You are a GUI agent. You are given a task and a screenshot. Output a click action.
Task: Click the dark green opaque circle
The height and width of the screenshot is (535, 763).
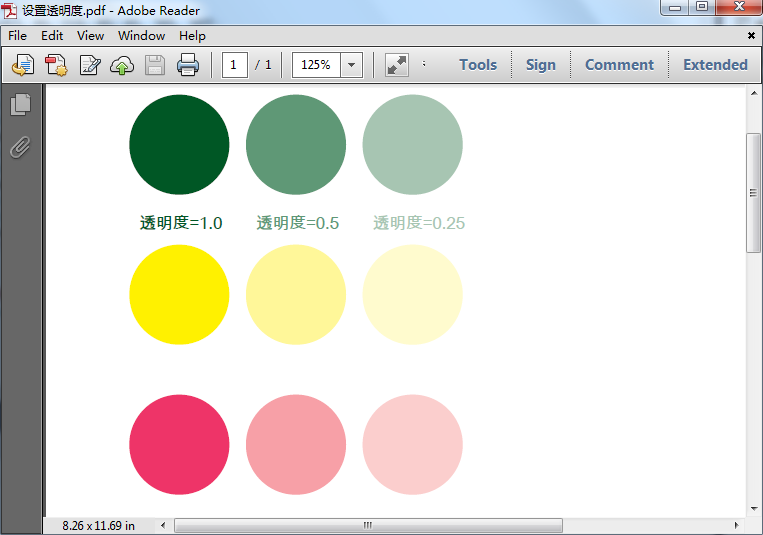(x=179, y=145)
